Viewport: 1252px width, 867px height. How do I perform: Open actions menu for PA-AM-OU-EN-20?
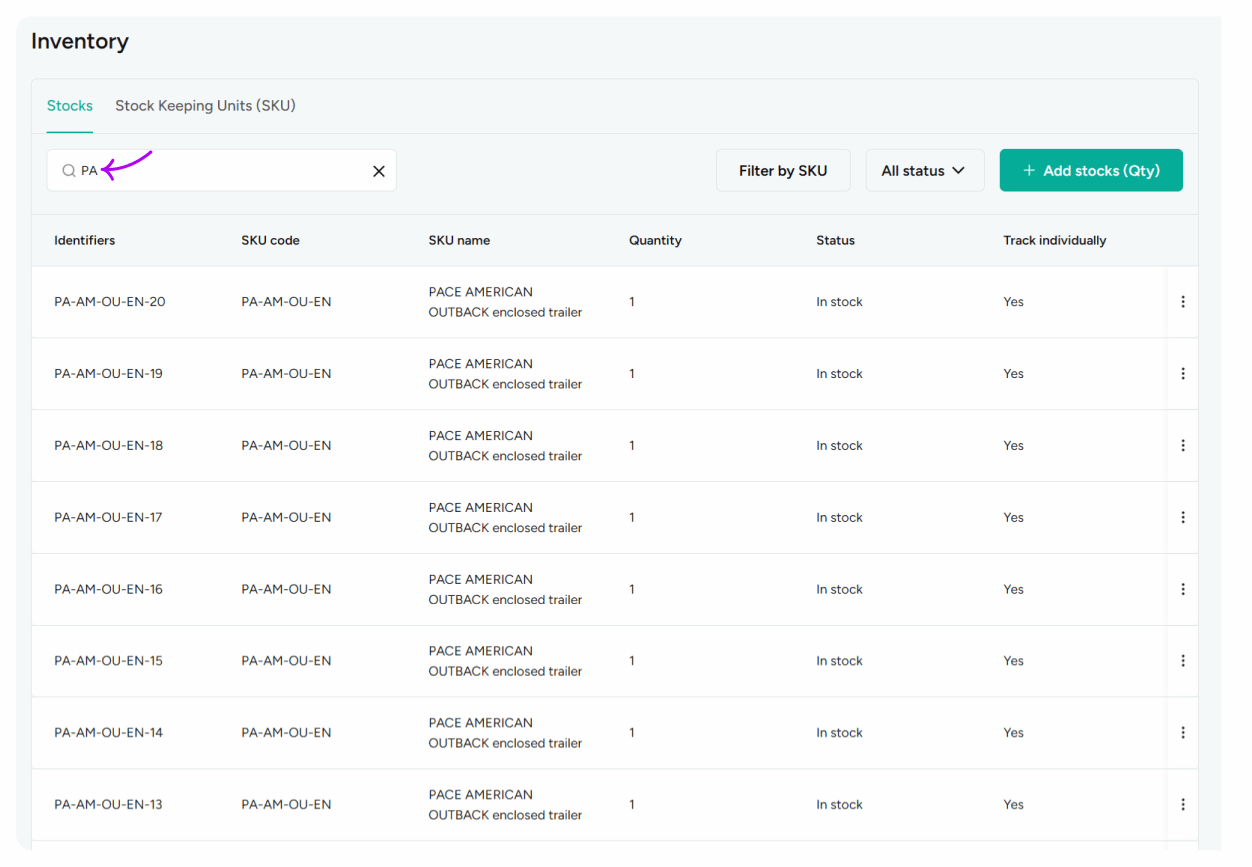[1183, 301]
